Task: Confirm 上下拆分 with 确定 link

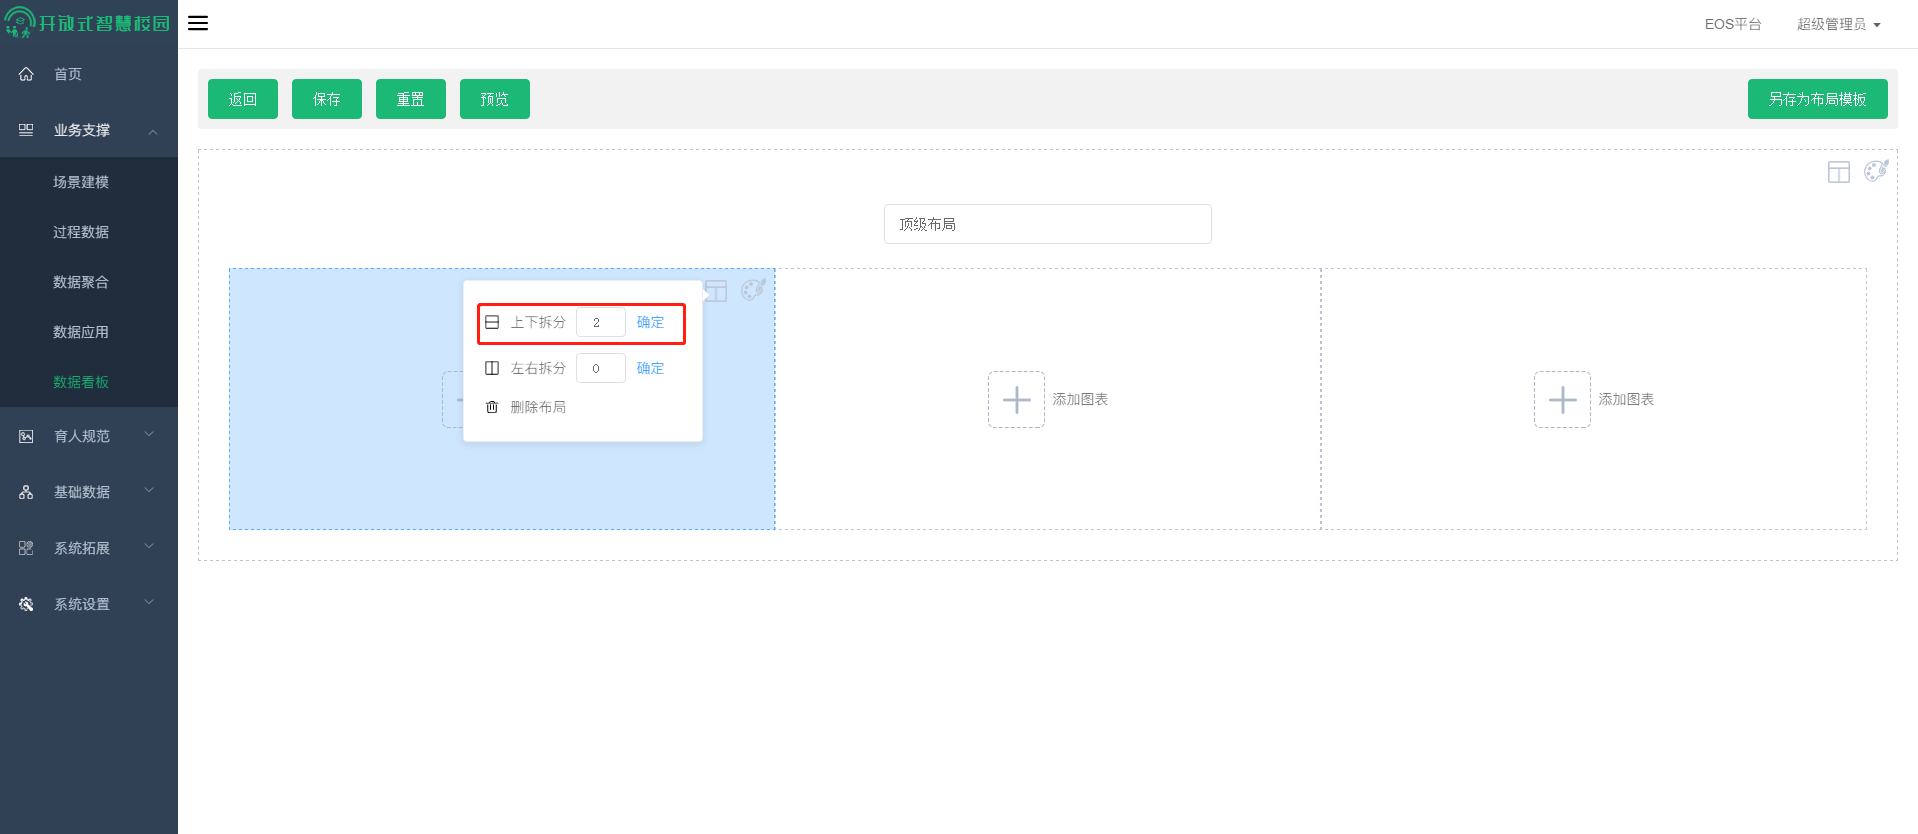Action: (650, 322)
